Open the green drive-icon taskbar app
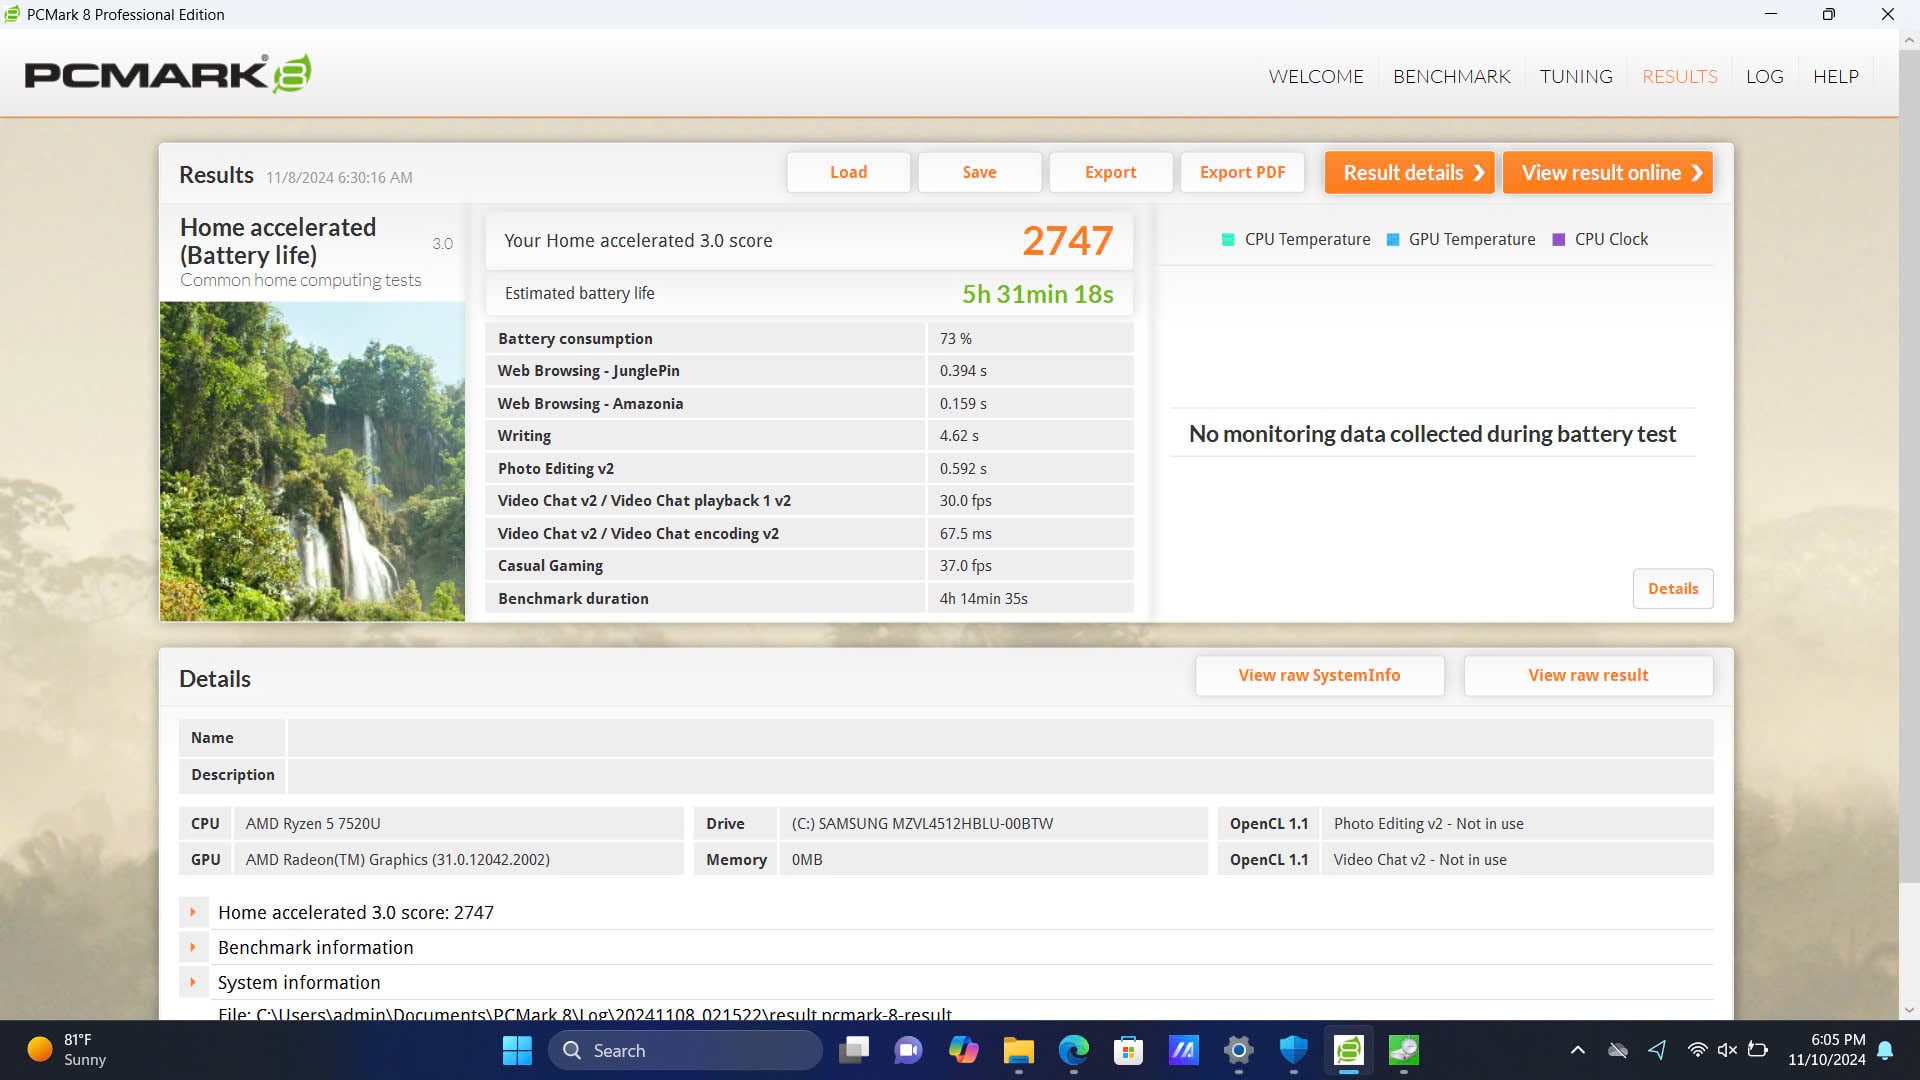The width and height of the screenshot is (1920, 1080). (1403, 1050)
